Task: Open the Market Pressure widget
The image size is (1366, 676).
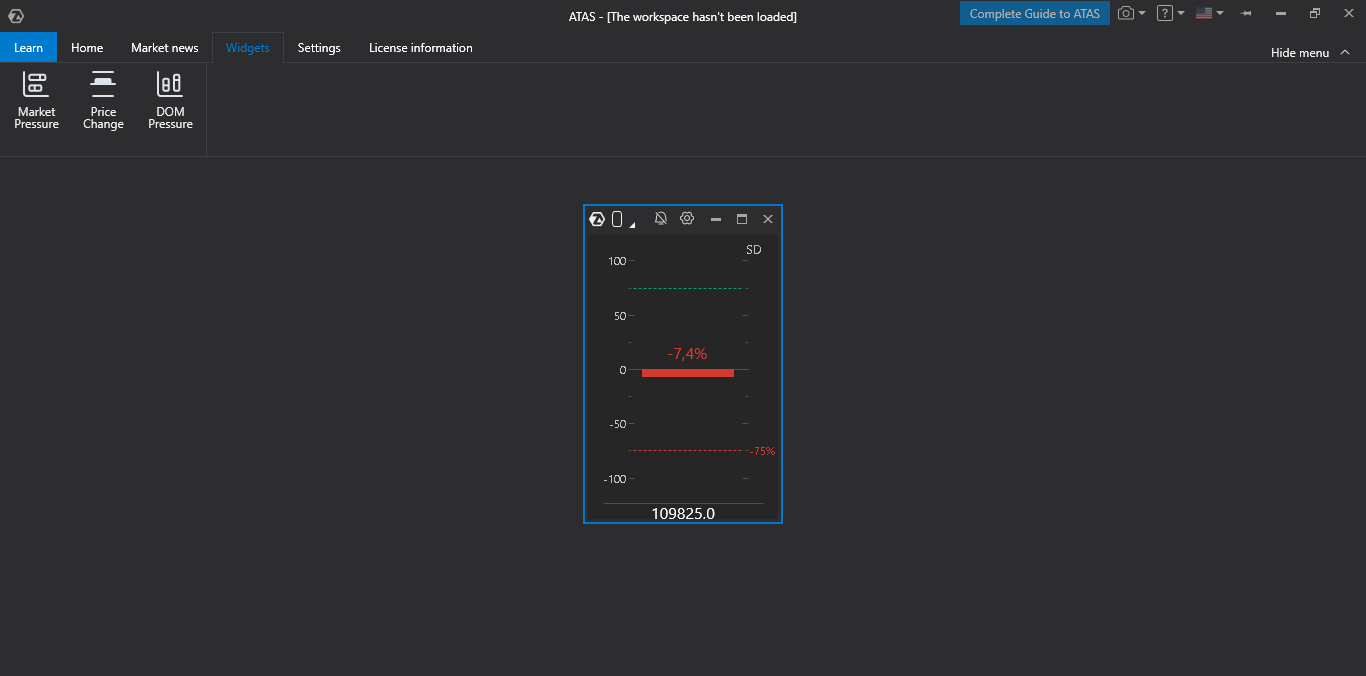Action: [x=36, y=101]
